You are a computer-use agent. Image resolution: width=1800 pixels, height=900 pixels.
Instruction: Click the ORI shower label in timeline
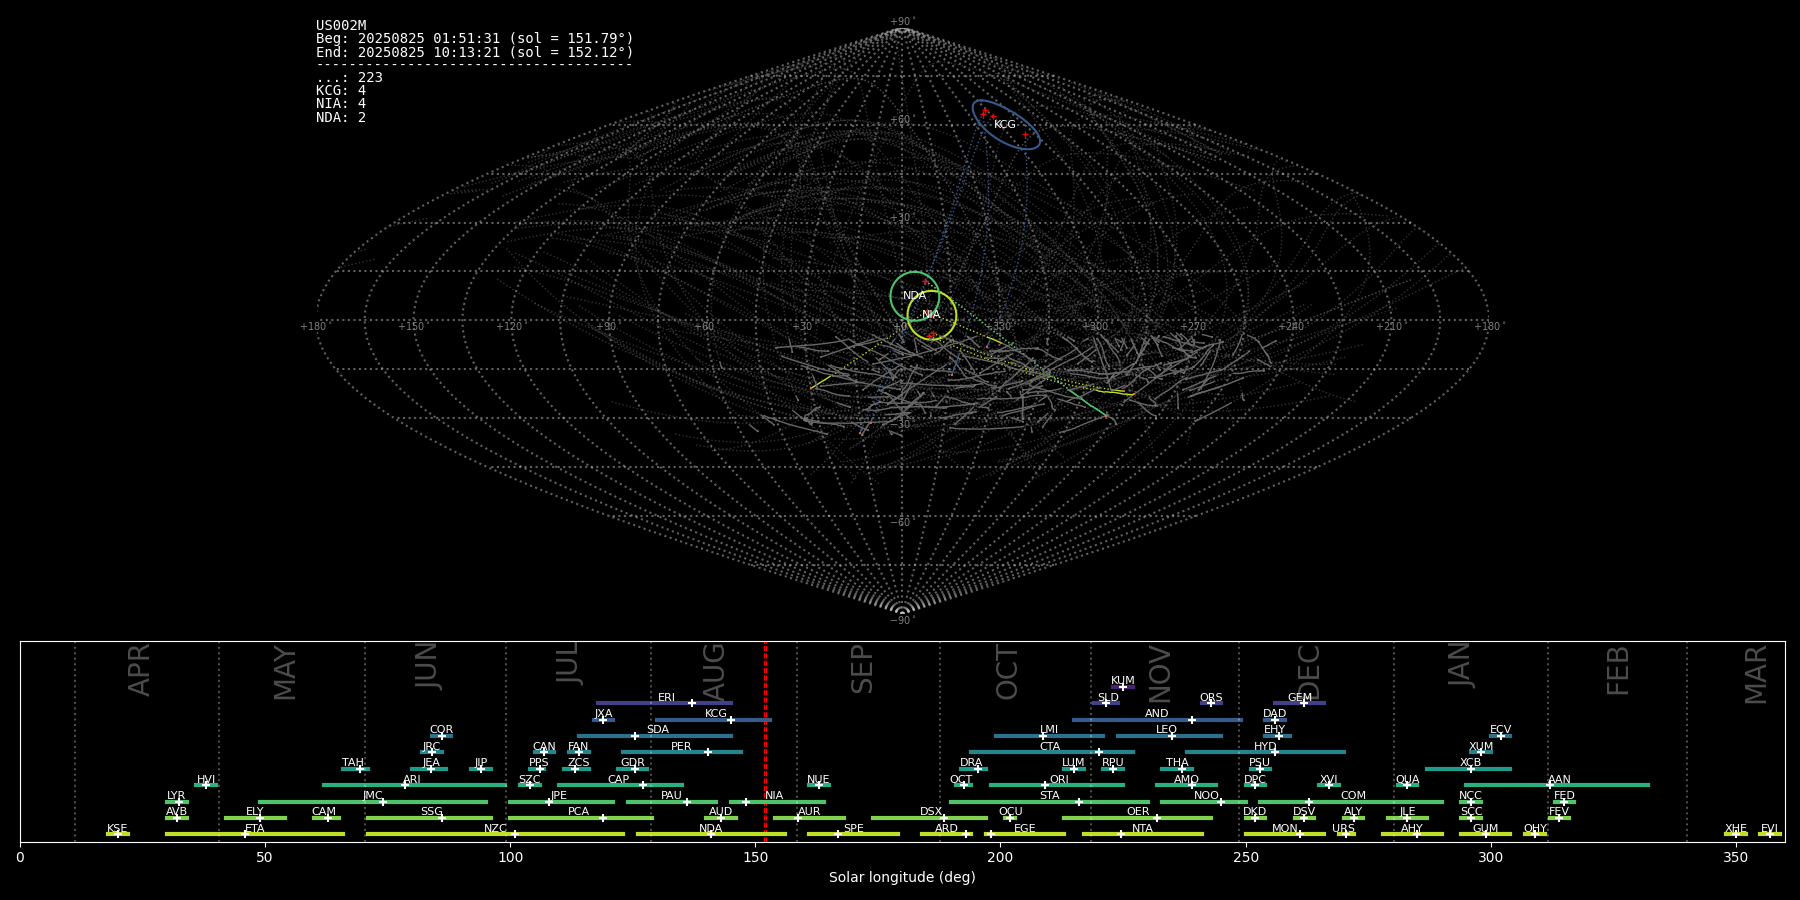point(1059,780)
